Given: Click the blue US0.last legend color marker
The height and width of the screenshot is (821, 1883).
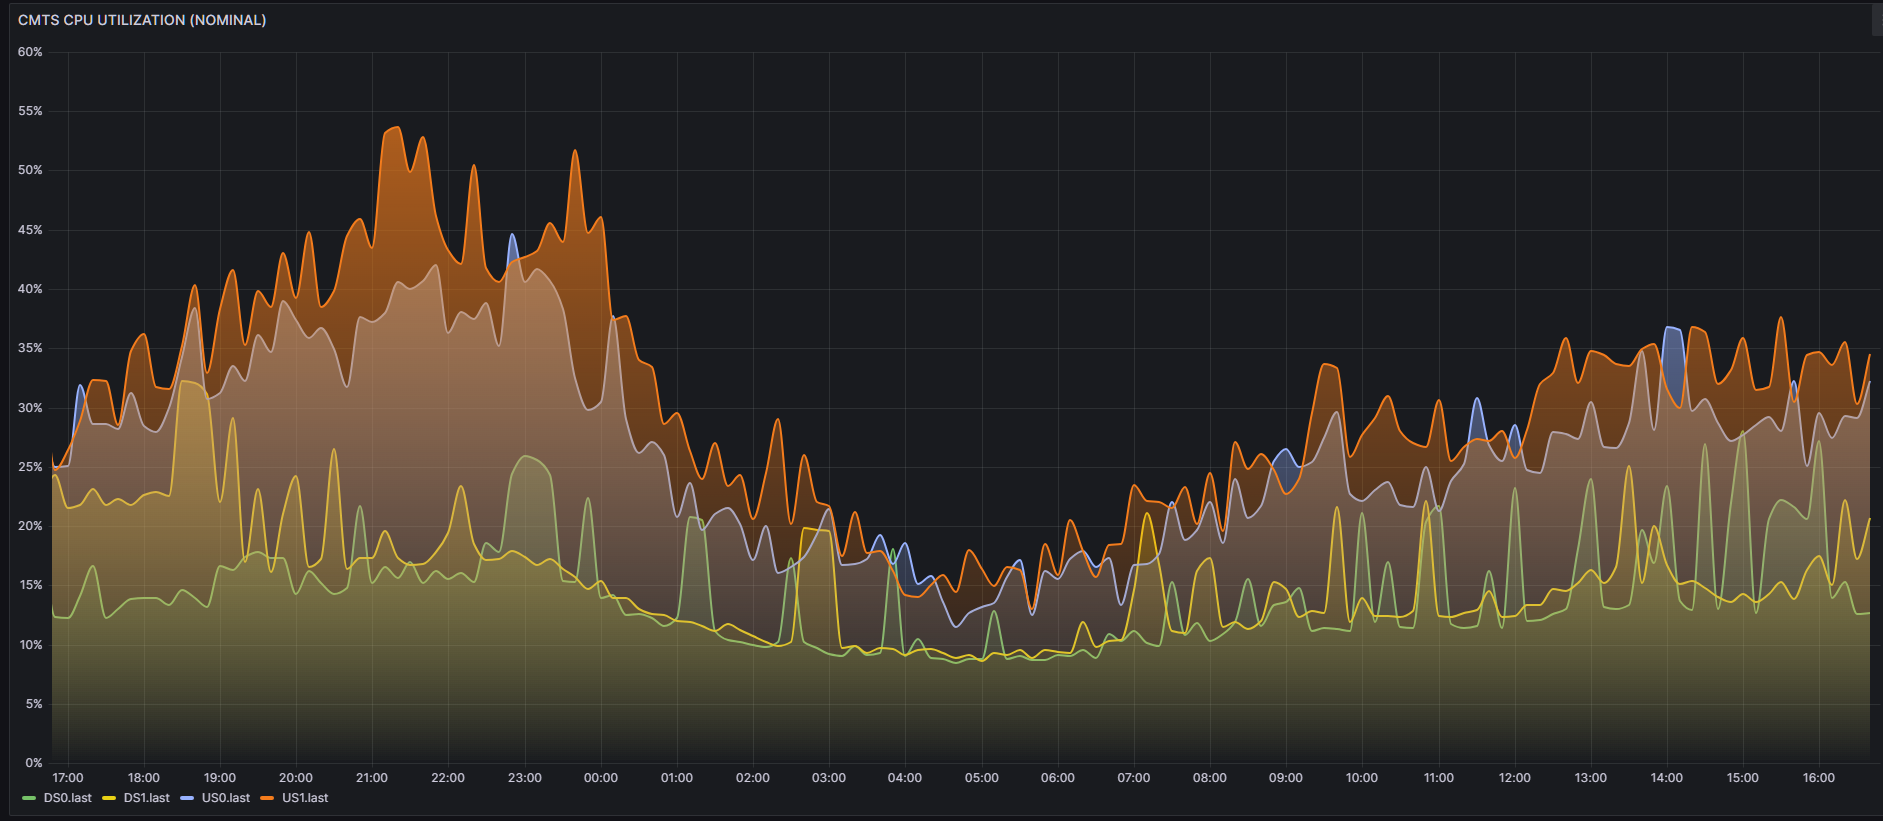Looking at the screenshot, I should coord(187,798).
